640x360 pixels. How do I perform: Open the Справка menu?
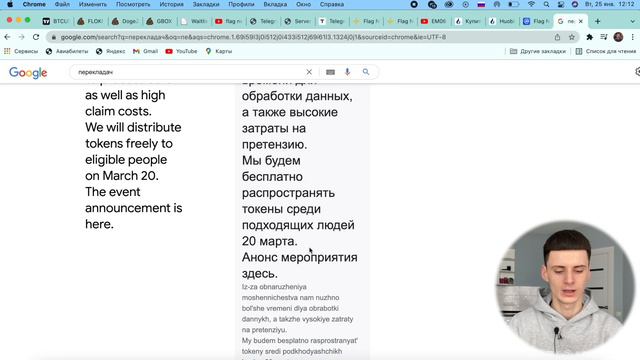click(x=332, y=4)
